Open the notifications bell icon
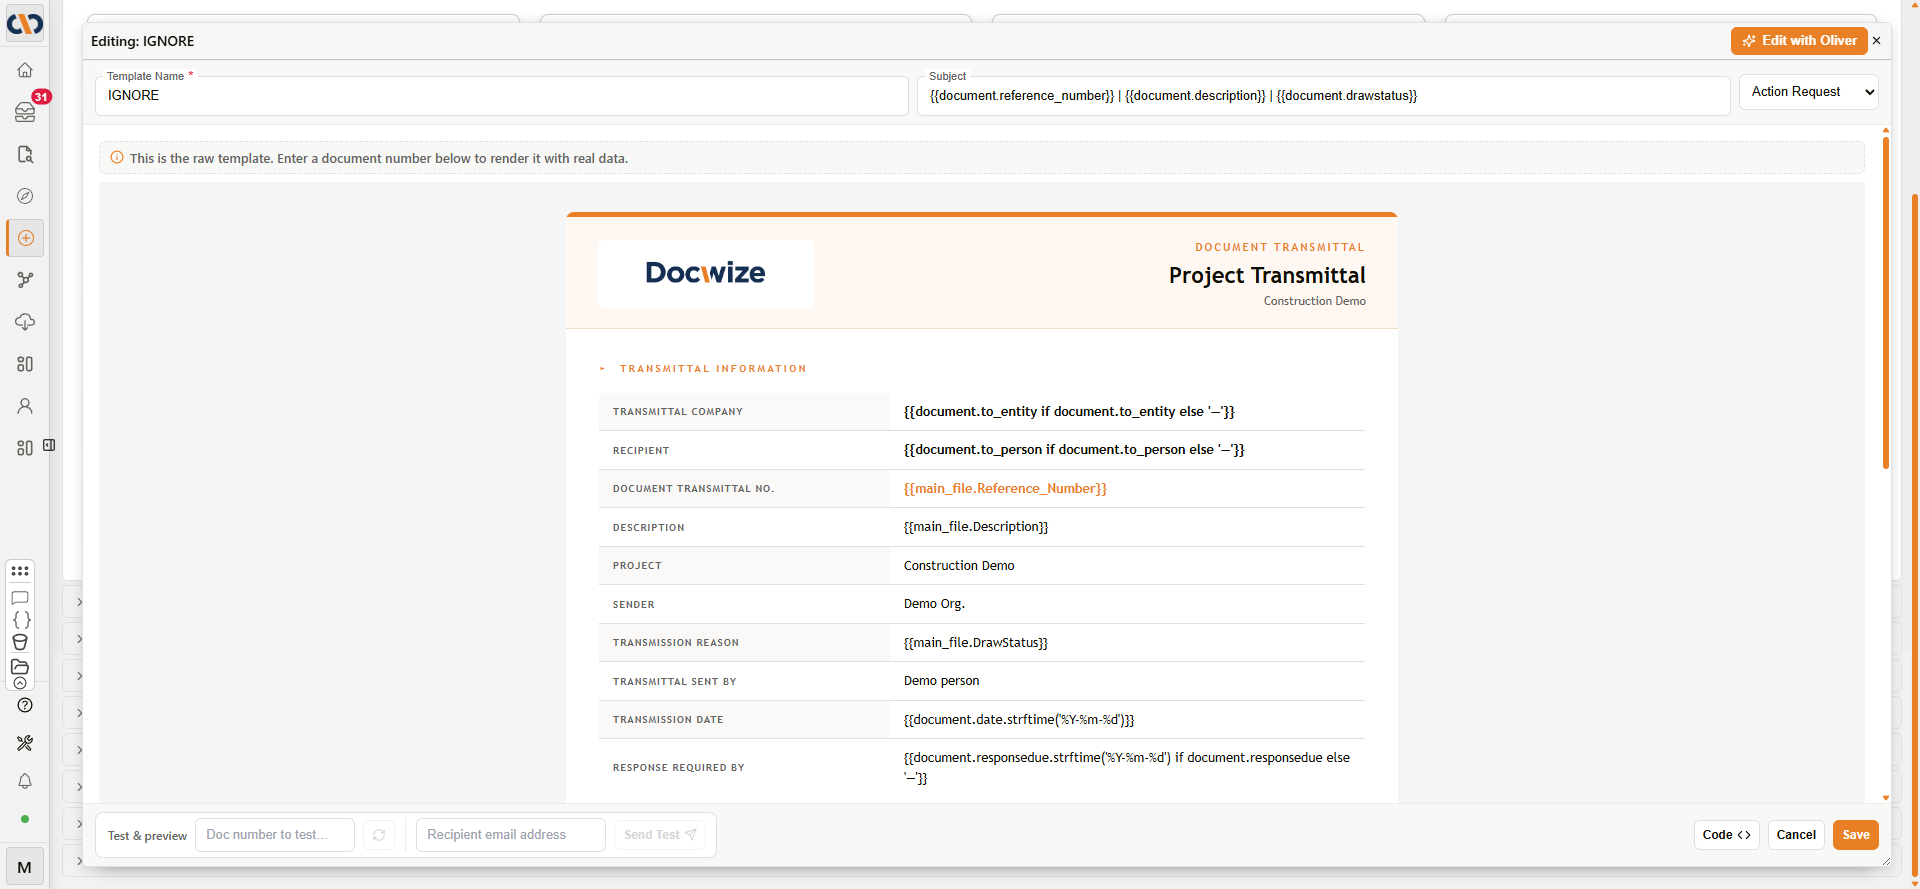Screen dimensions: 1920x889 25,781
